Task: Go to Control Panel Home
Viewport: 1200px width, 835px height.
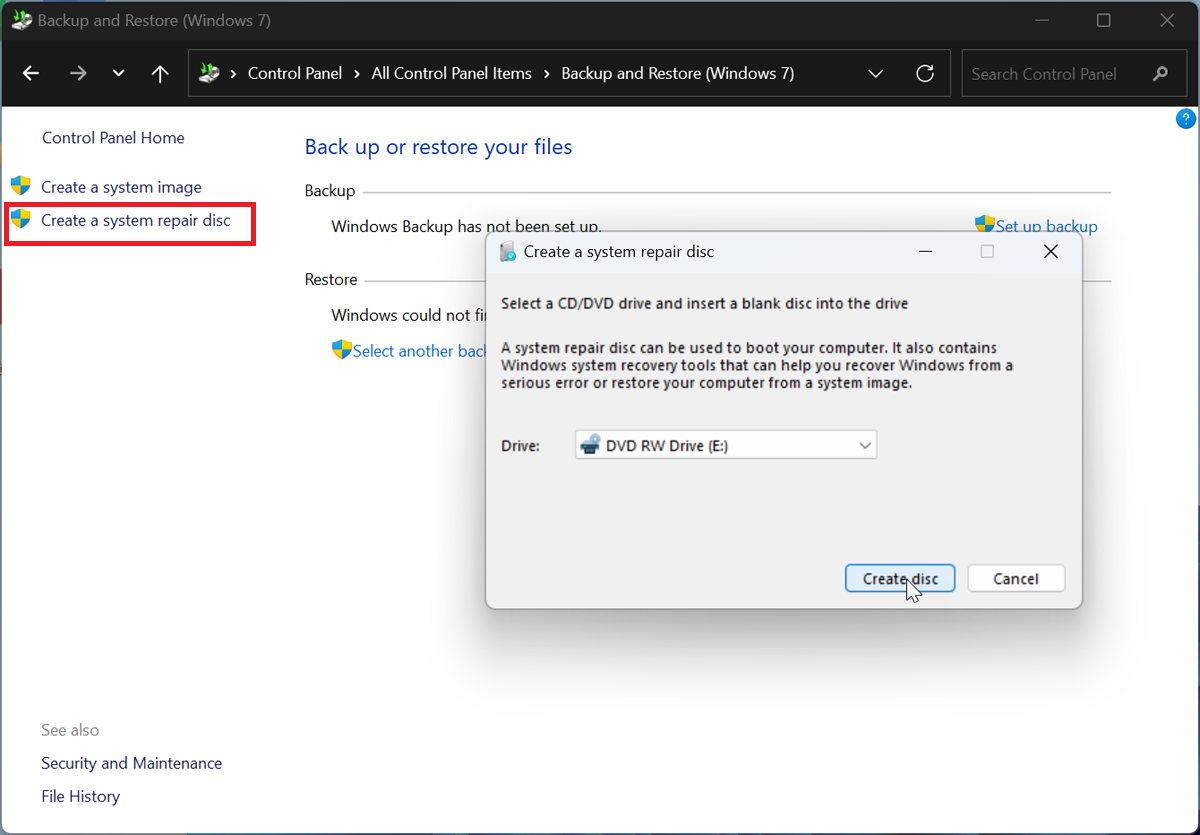Action: point(113,137)
